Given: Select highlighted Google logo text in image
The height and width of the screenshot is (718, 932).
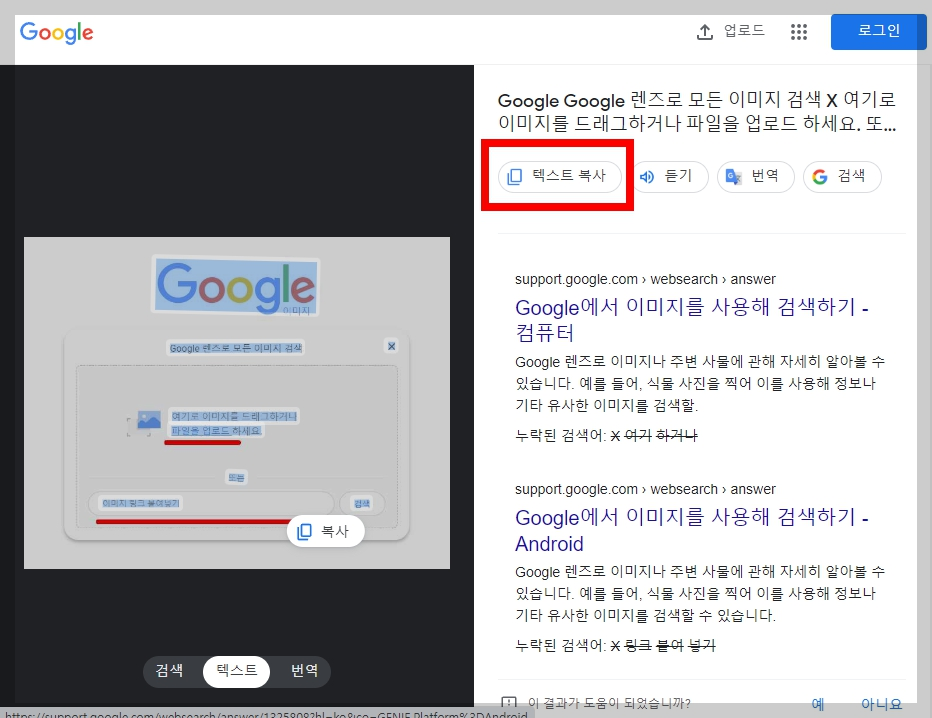Looking at the screenshot, I should [x=235, y=286].
